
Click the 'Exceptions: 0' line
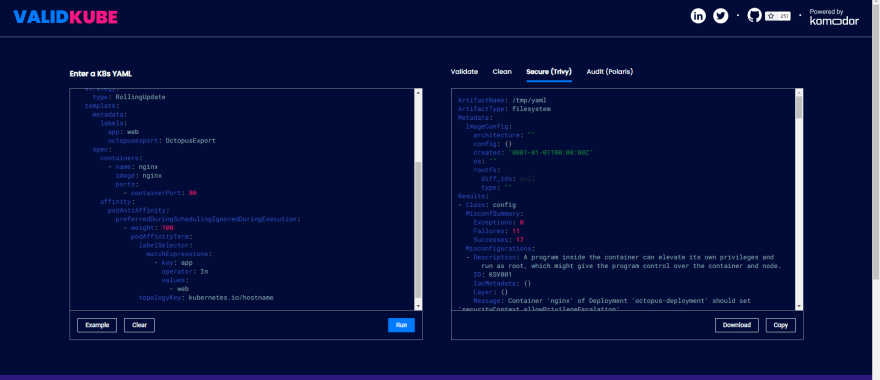tap(498, 222)
